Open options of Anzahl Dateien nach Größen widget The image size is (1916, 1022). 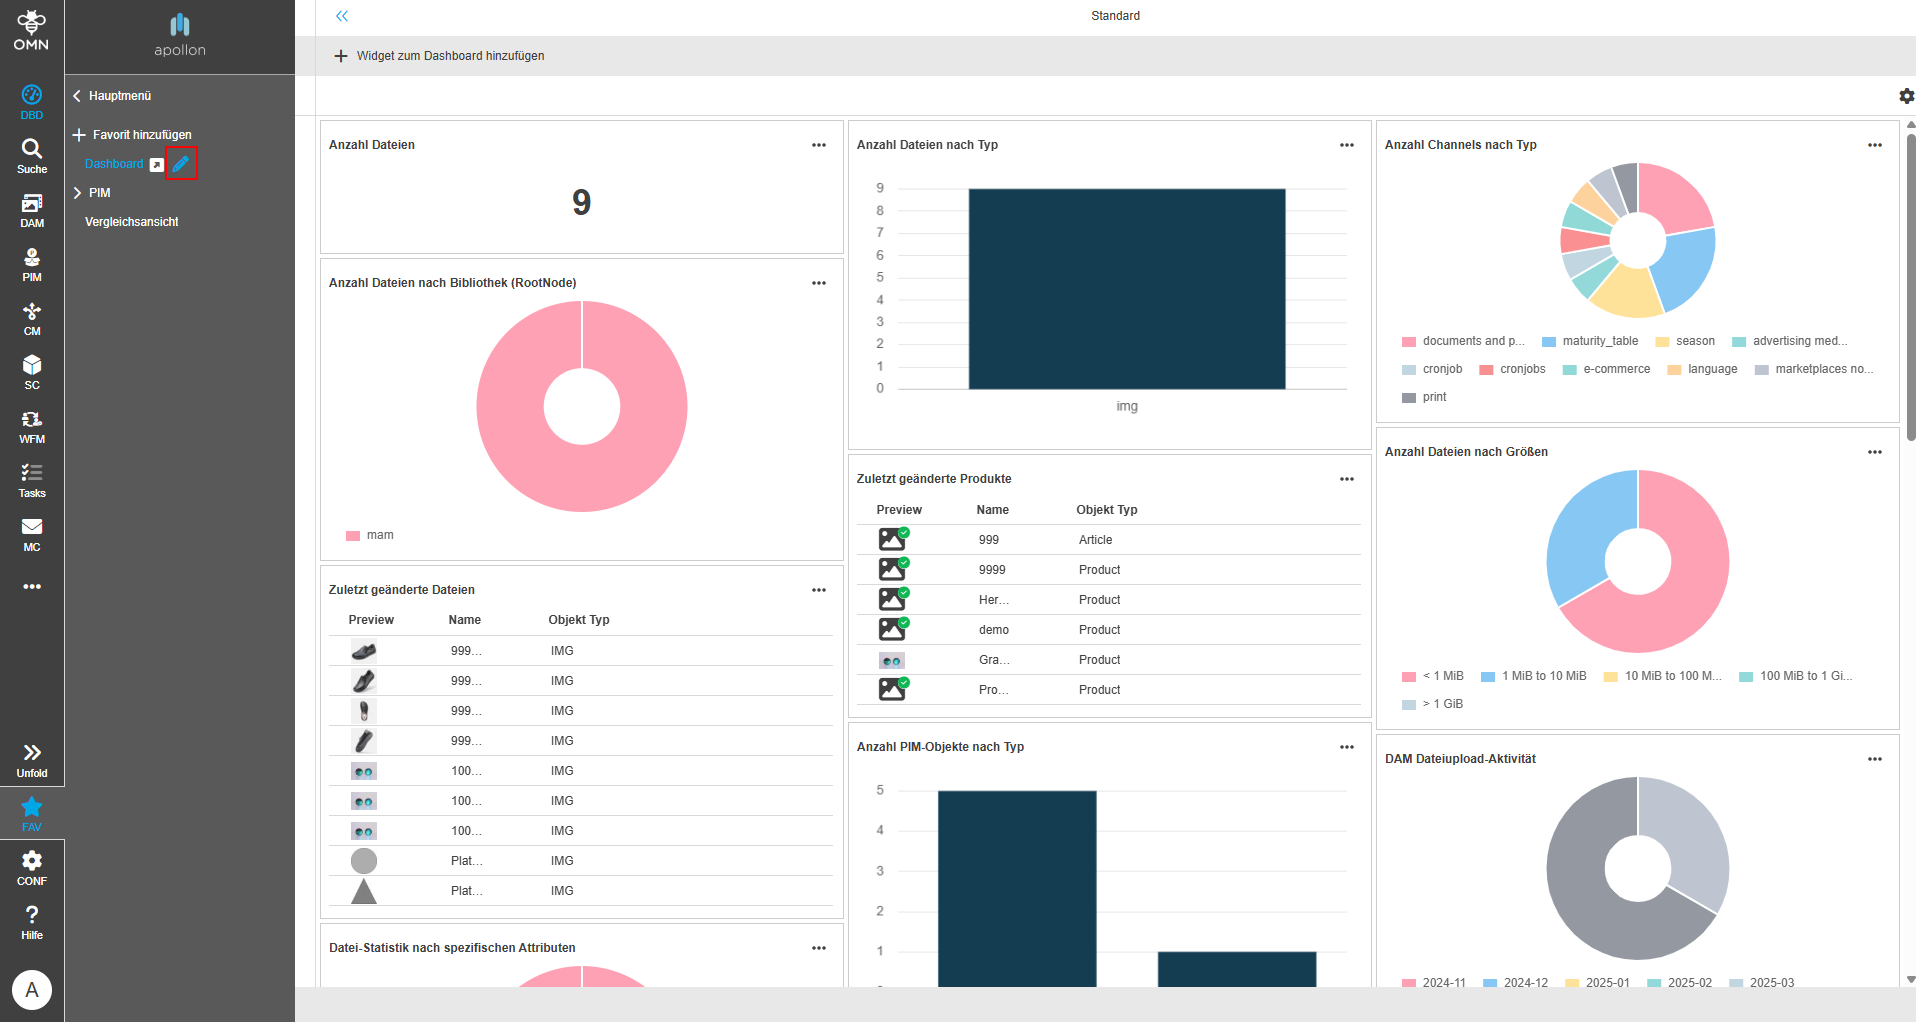pos(1875,452)
